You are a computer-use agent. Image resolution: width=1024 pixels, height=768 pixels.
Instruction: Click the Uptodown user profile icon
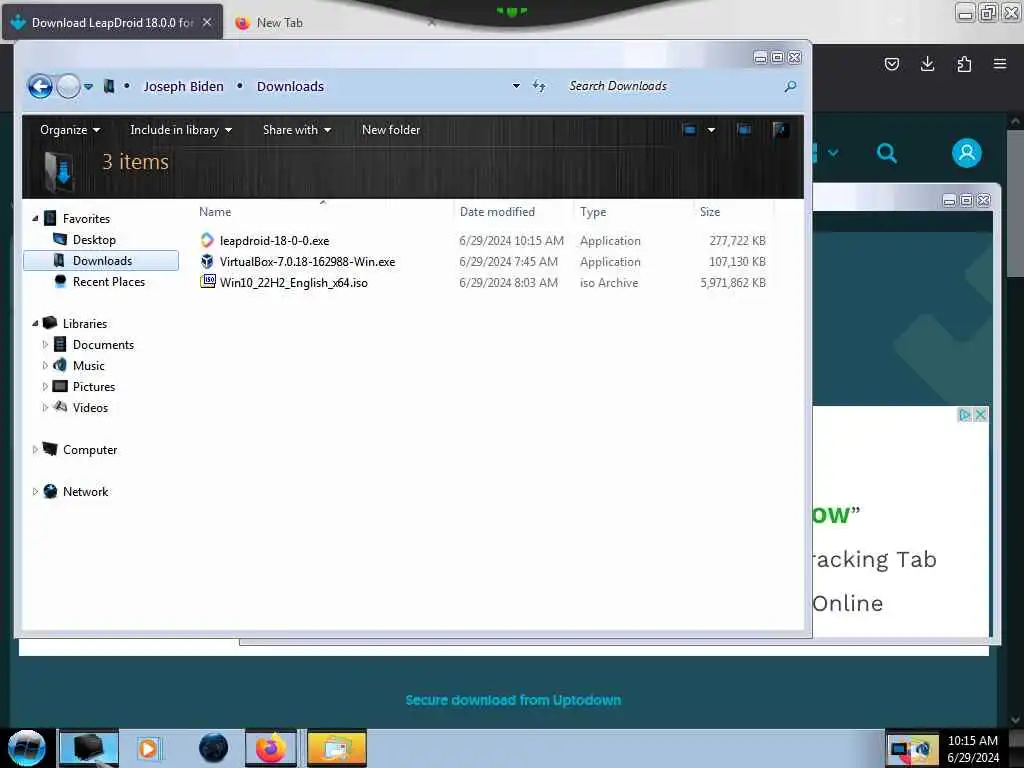pyautogui.click(x=967, y=153)
